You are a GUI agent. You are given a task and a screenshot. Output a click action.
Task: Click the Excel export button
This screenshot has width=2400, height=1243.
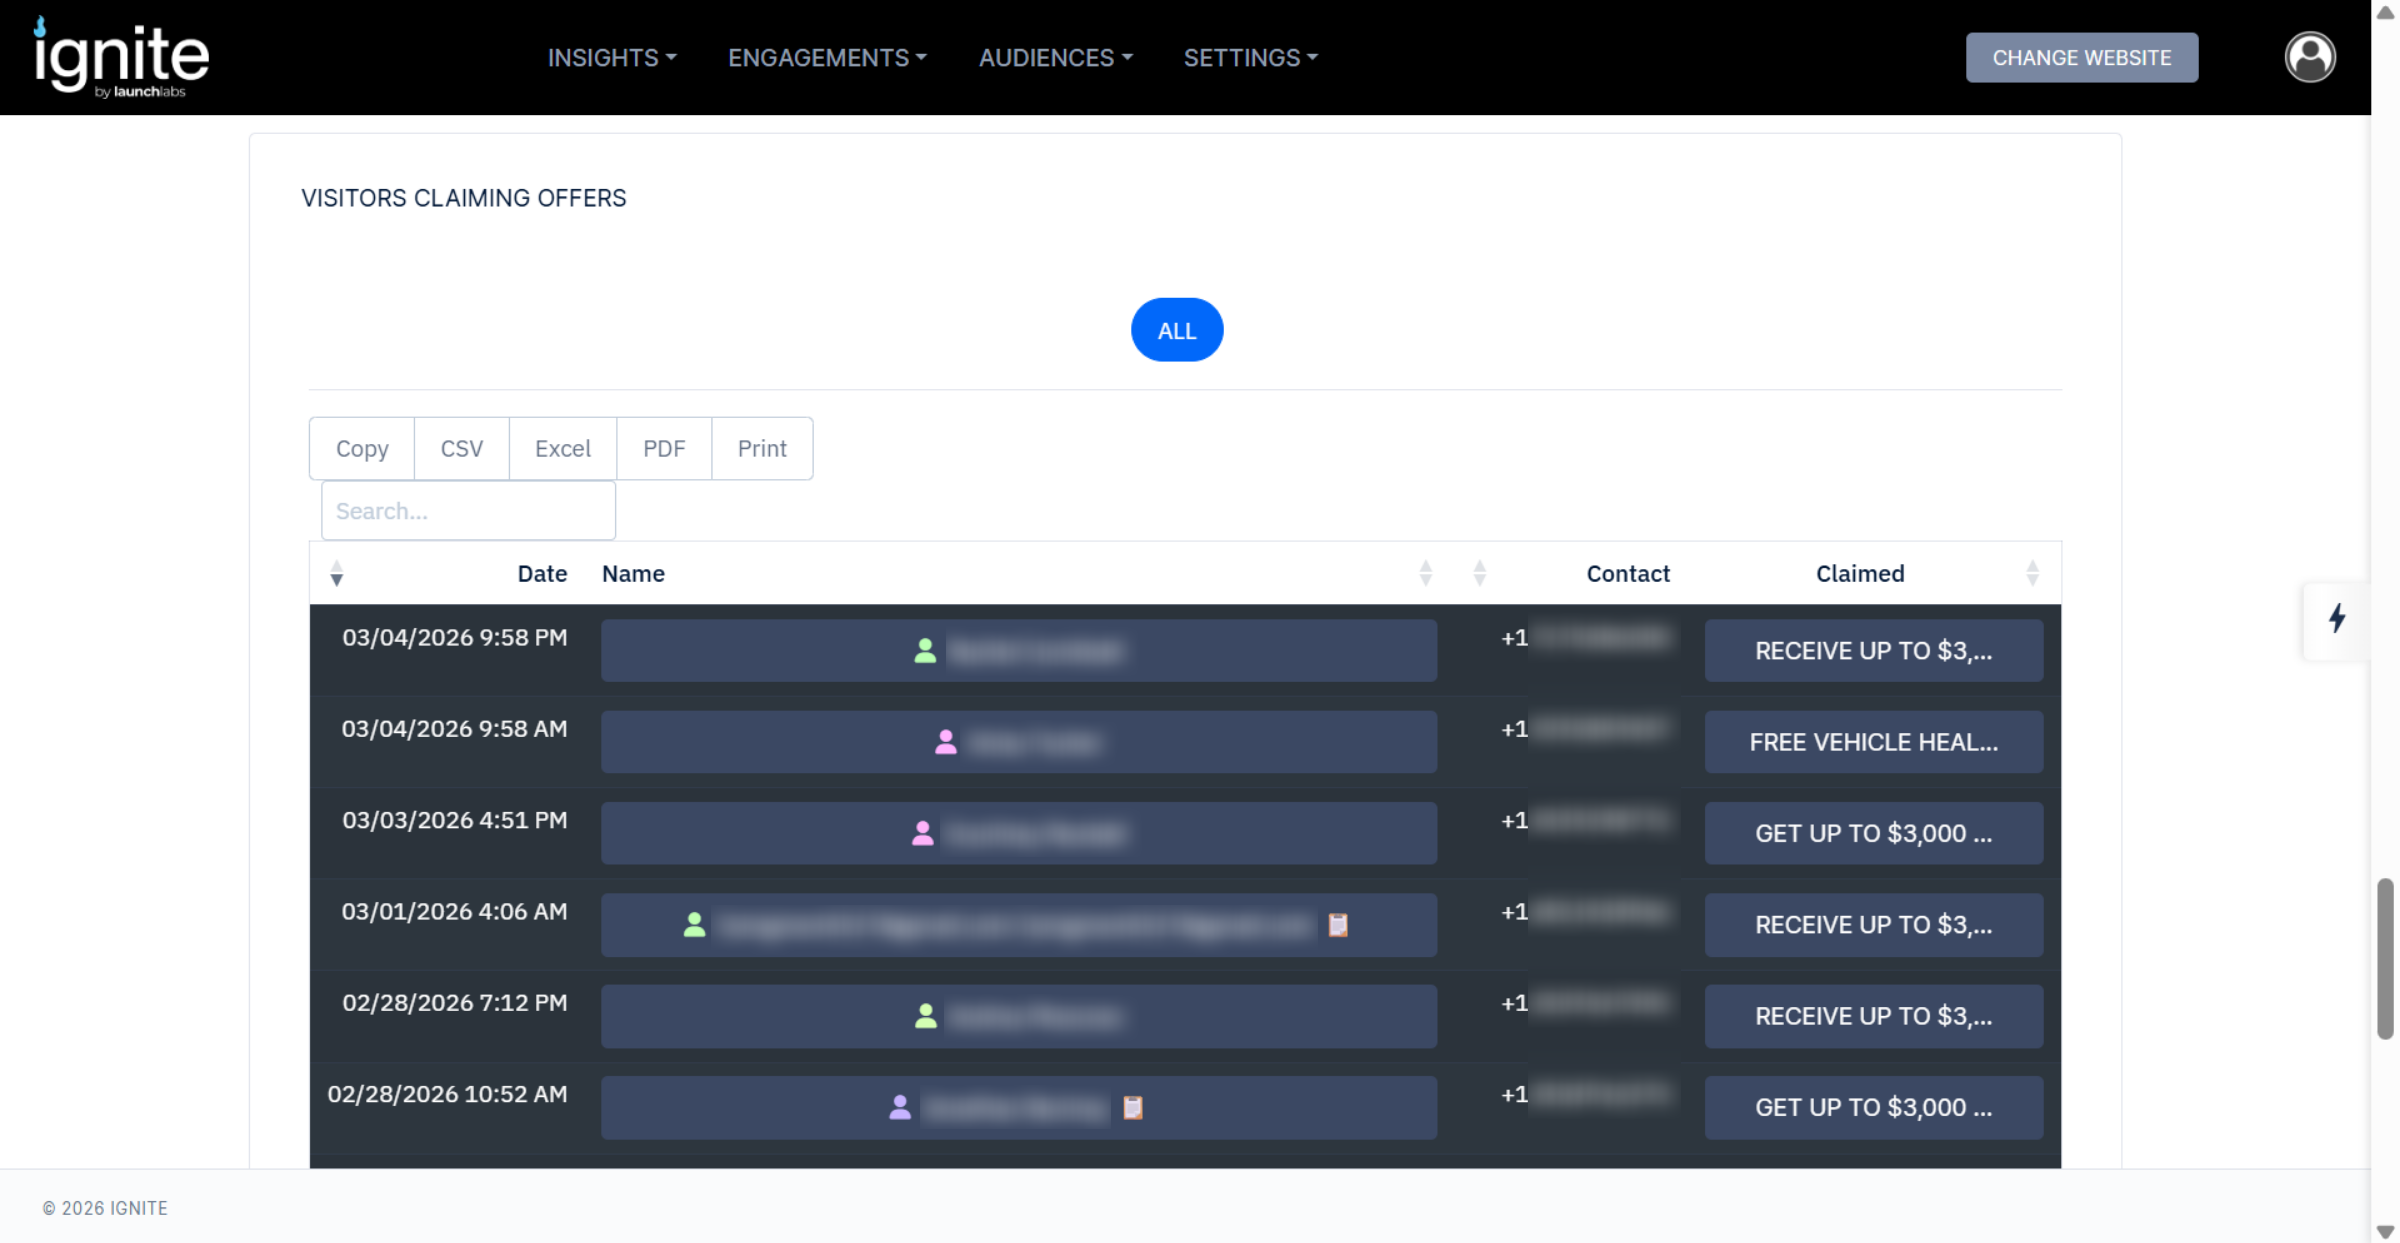(x=562, y=448)
